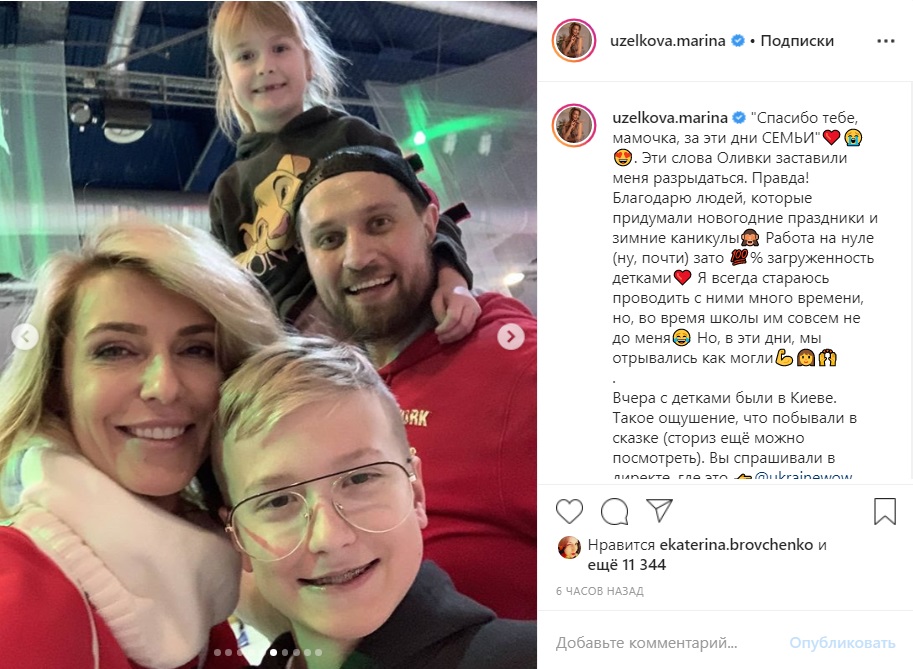
Task: Click the avatar beside the caption
Action: pos(574,125)
